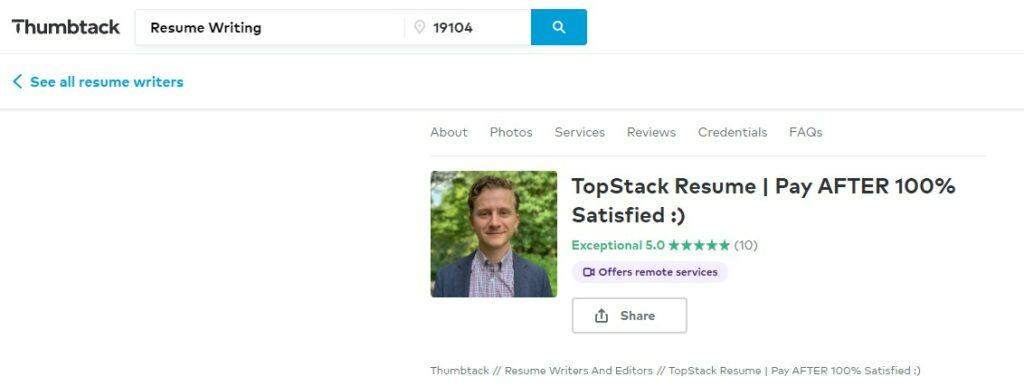Viewport: 1024px width, 386px height.
Task: Go to the Services tab
Action: click(579, 132)
